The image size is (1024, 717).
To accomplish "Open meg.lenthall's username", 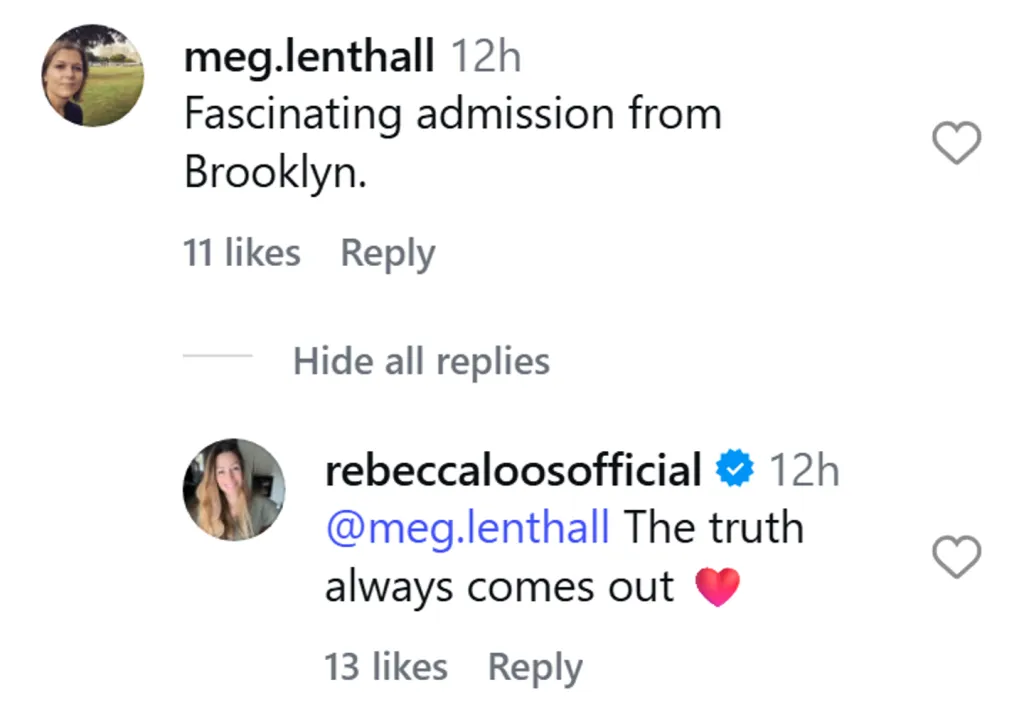I will (308, 56).
